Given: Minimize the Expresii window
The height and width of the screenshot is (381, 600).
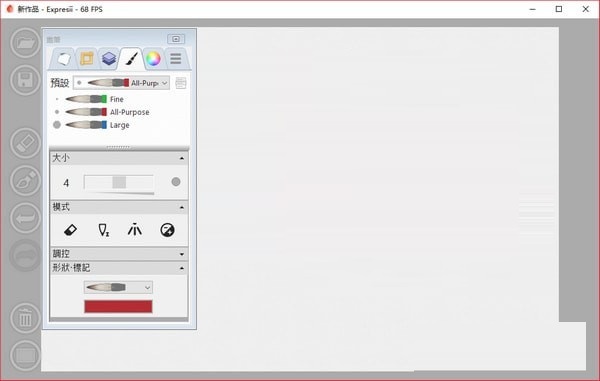Looking at the screenshot, I should coord(532,9).
